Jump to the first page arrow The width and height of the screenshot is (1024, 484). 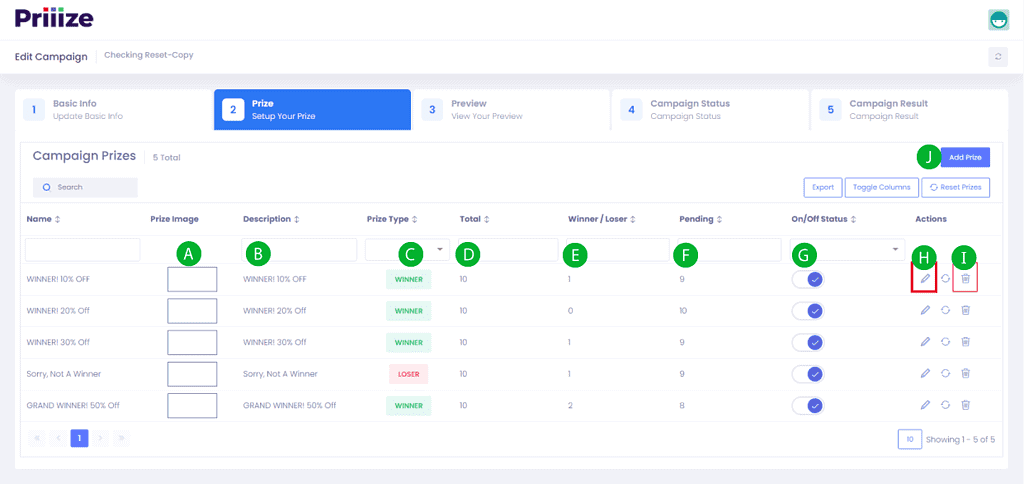click(37, 438)
